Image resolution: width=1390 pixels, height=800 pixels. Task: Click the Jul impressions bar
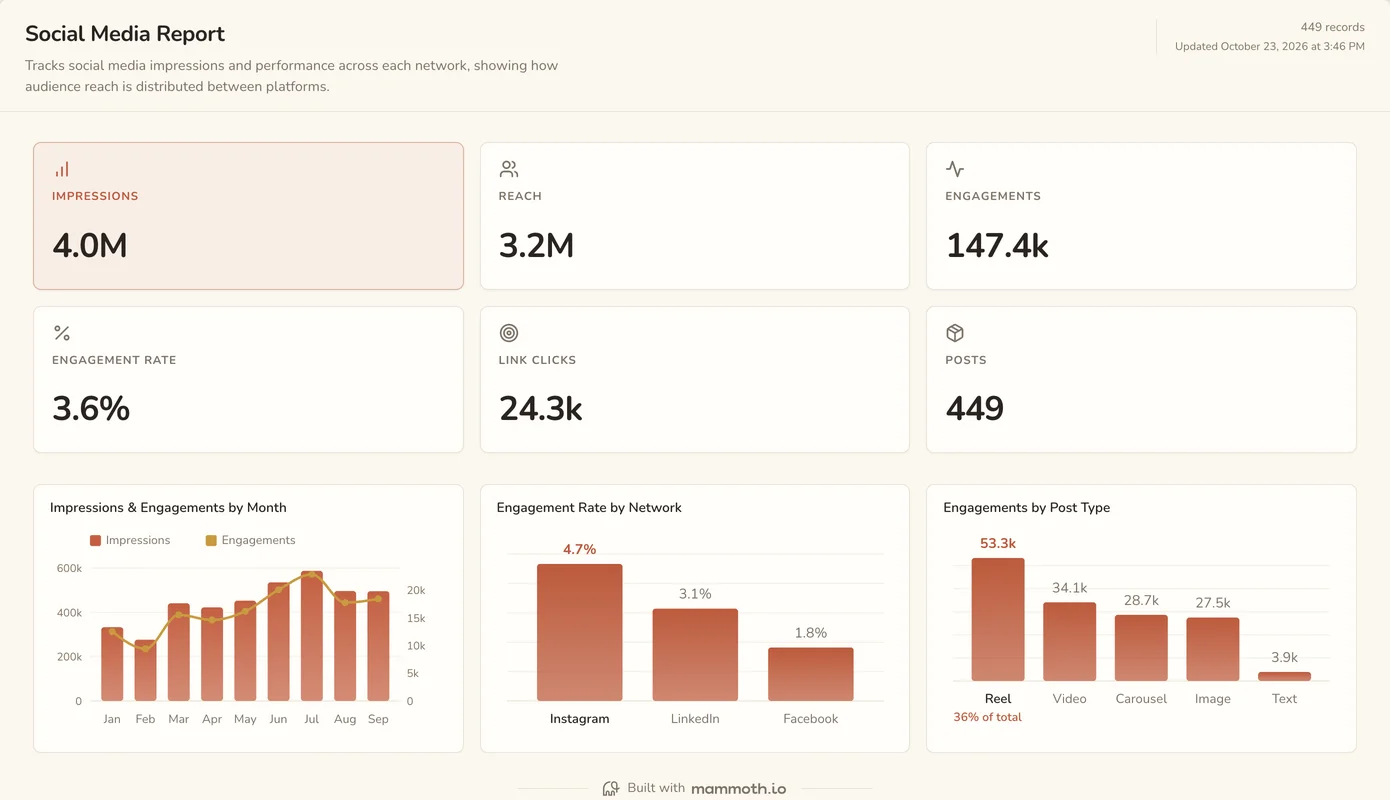click(312, 636)
